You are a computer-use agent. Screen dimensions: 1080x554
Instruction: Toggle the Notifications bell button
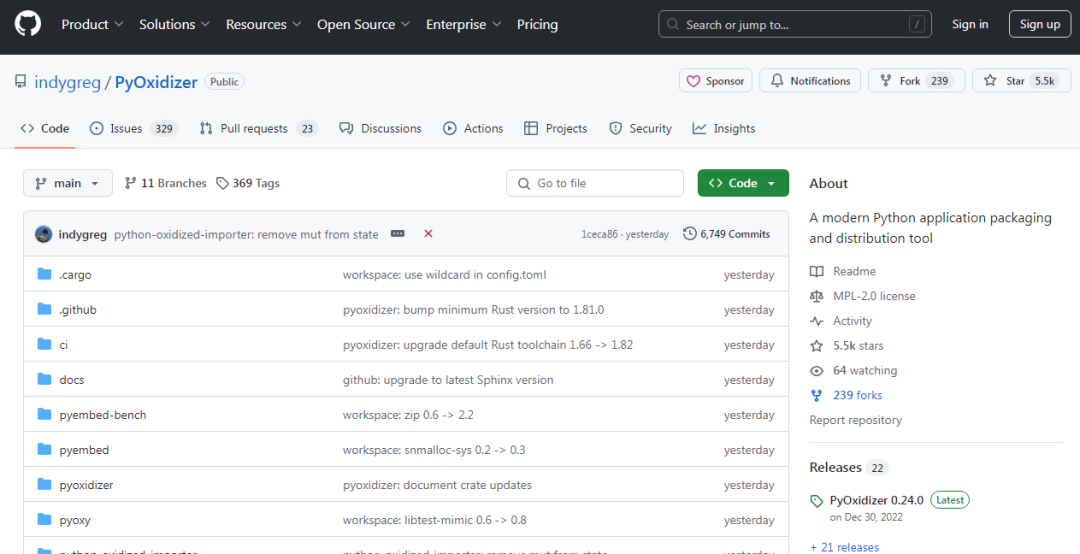(809, 81)
